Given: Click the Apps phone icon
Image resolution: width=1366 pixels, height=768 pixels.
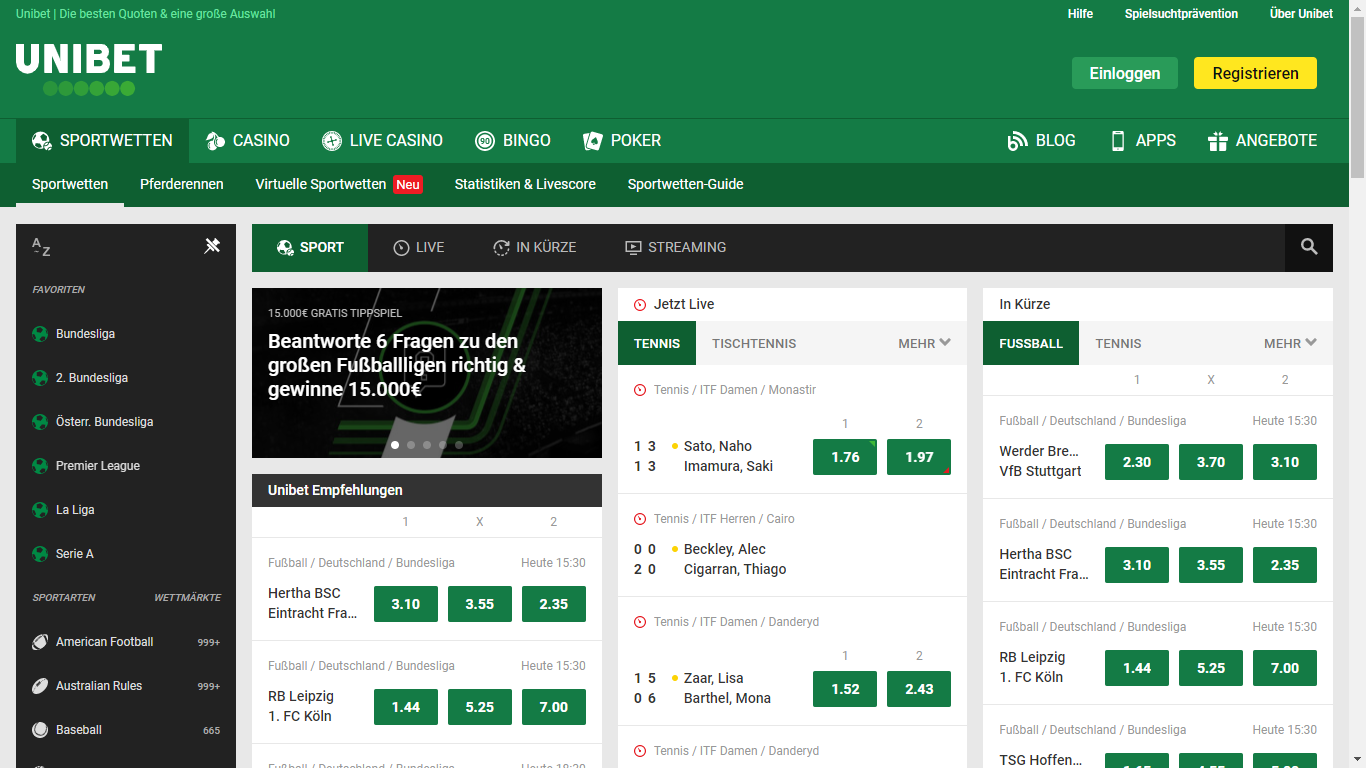Looking at the screenshot, I should click(1118, 141).
